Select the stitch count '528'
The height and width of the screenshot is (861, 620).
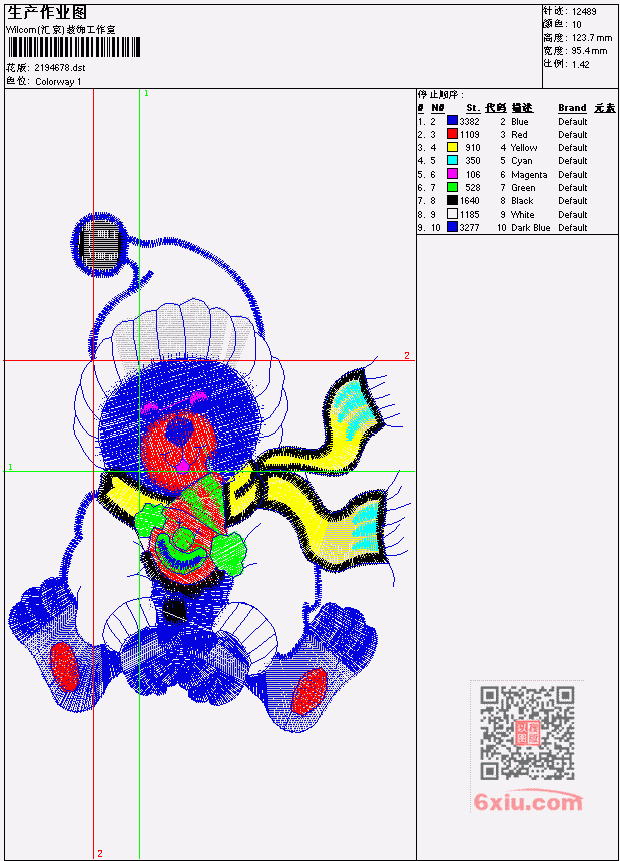coord(472,188)
